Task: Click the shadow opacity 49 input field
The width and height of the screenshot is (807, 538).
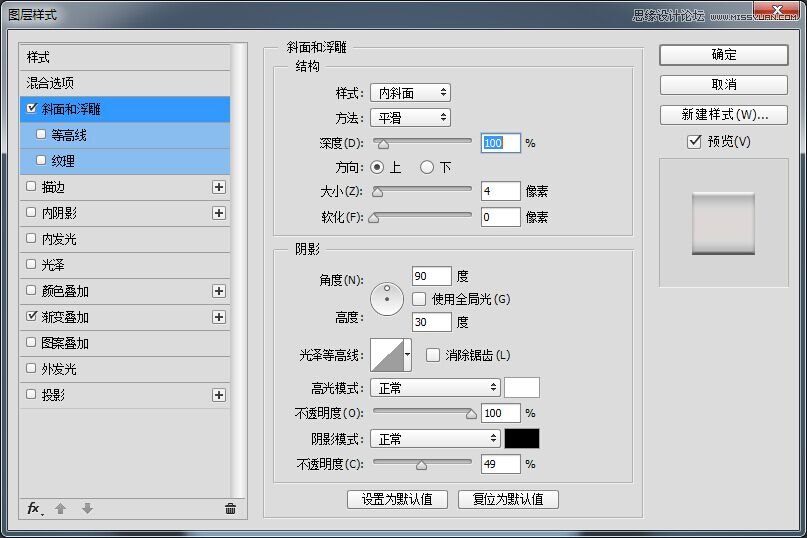Action: click(501, 464)
